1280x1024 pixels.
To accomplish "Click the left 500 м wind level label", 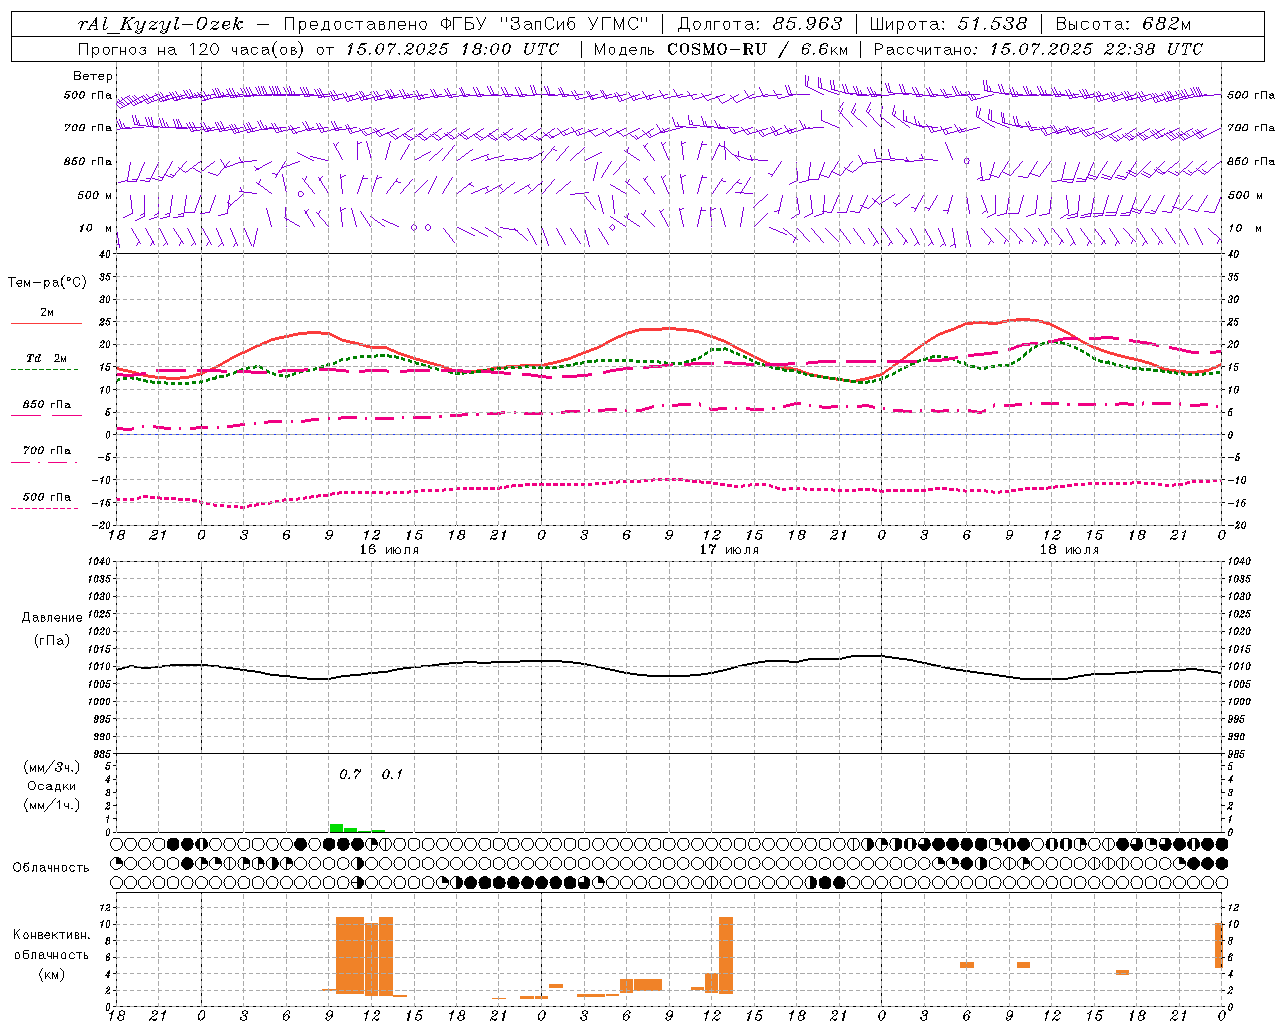I will [x=95, y=195].
